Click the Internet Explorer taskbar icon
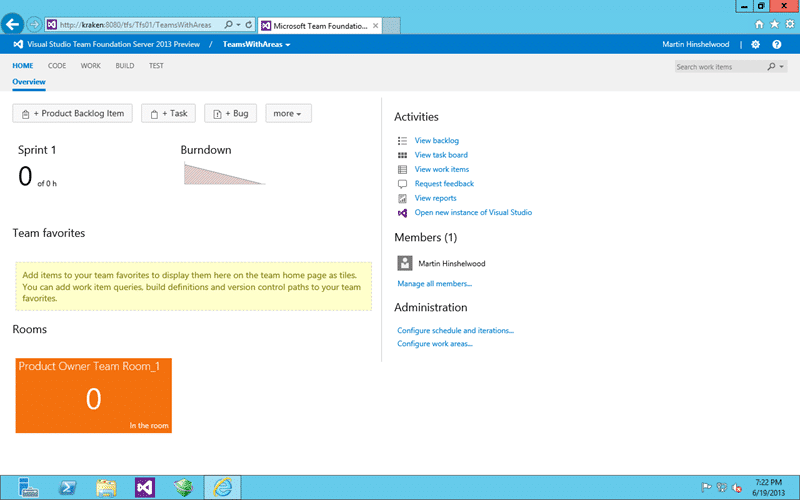 click(222, 487)
